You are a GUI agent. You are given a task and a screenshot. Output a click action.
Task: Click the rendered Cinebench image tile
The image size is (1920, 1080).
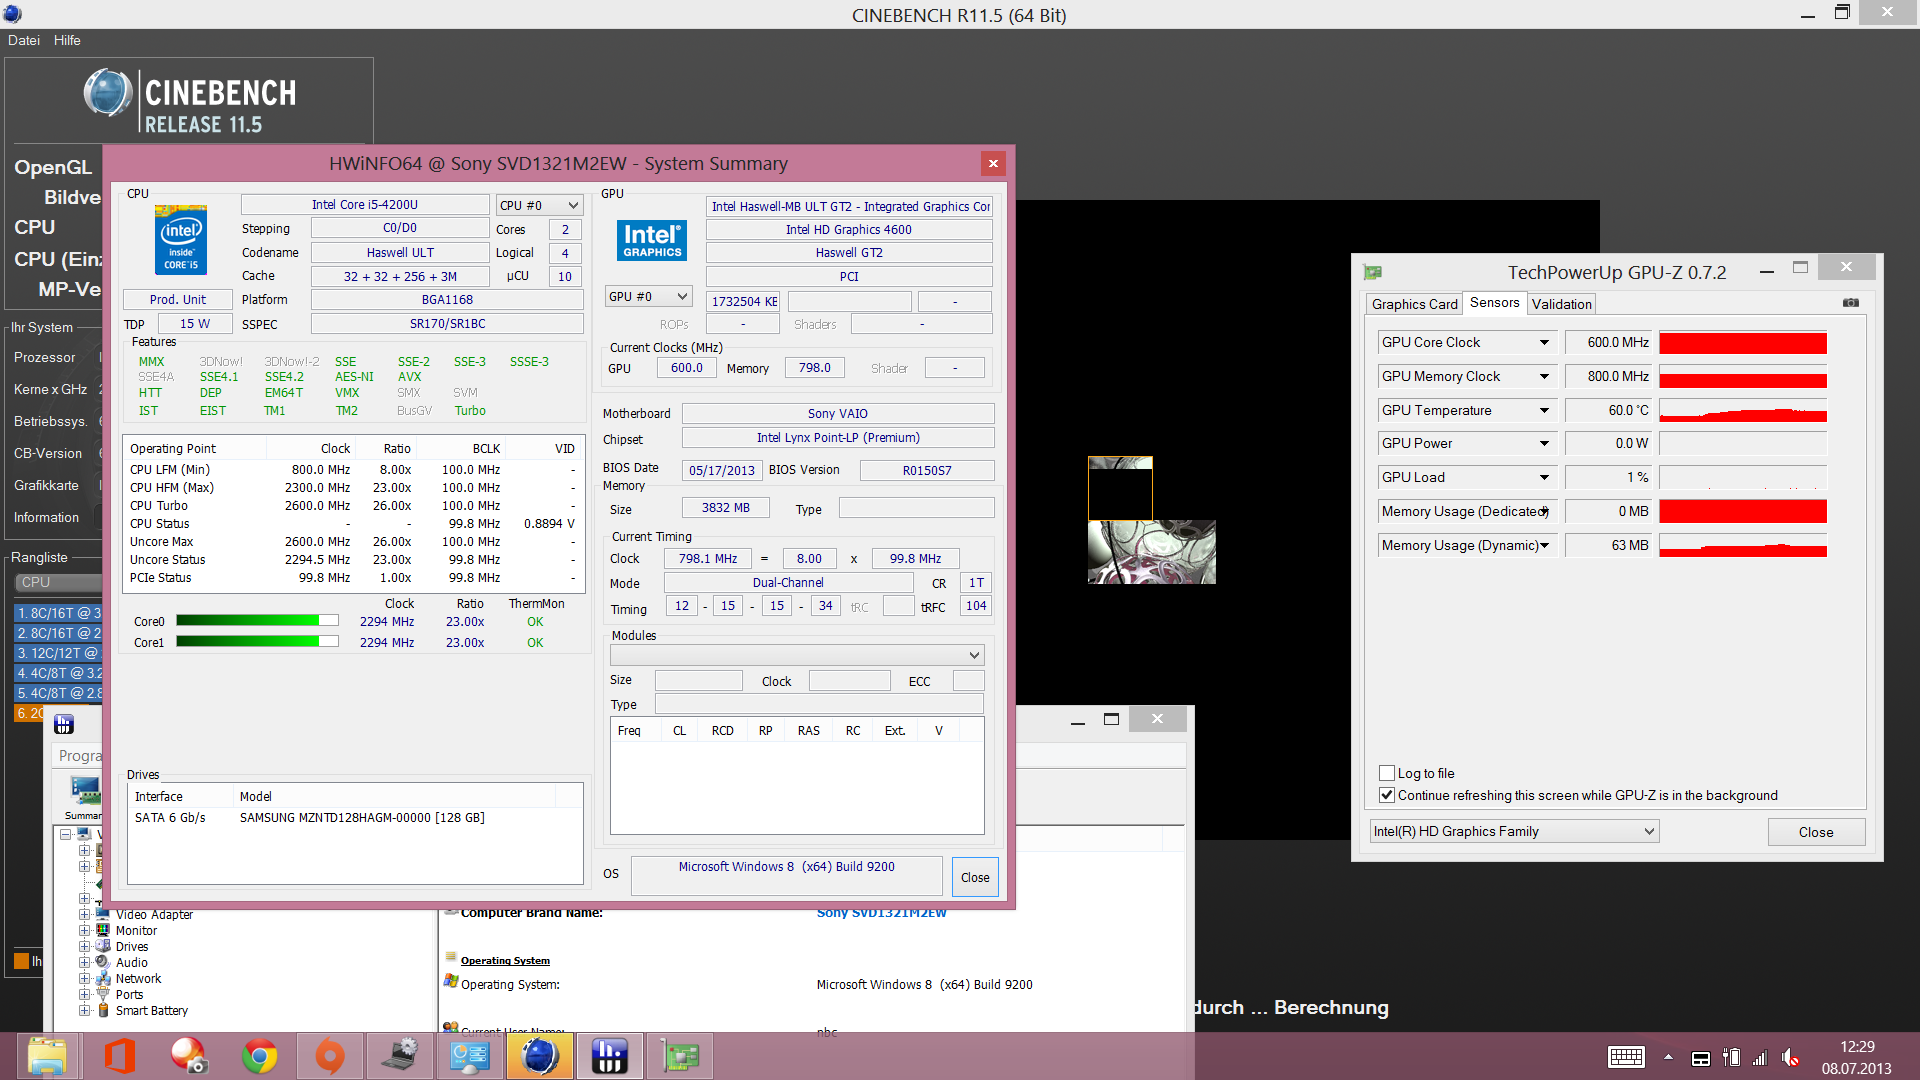coord(1152,552)
